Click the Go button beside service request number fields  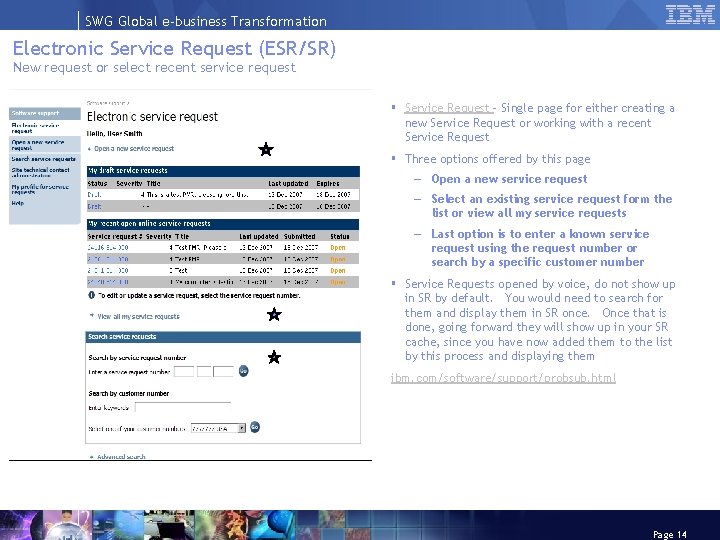[x=243, y=371]
